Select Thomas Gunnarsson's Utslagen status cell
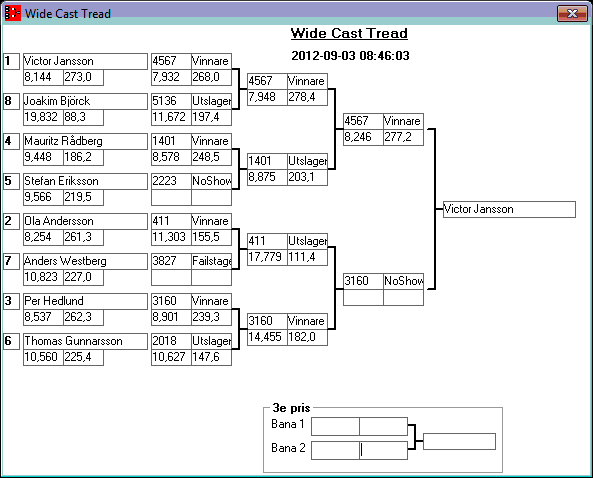Screen dimensions: 593x478 tap(211, 341)
